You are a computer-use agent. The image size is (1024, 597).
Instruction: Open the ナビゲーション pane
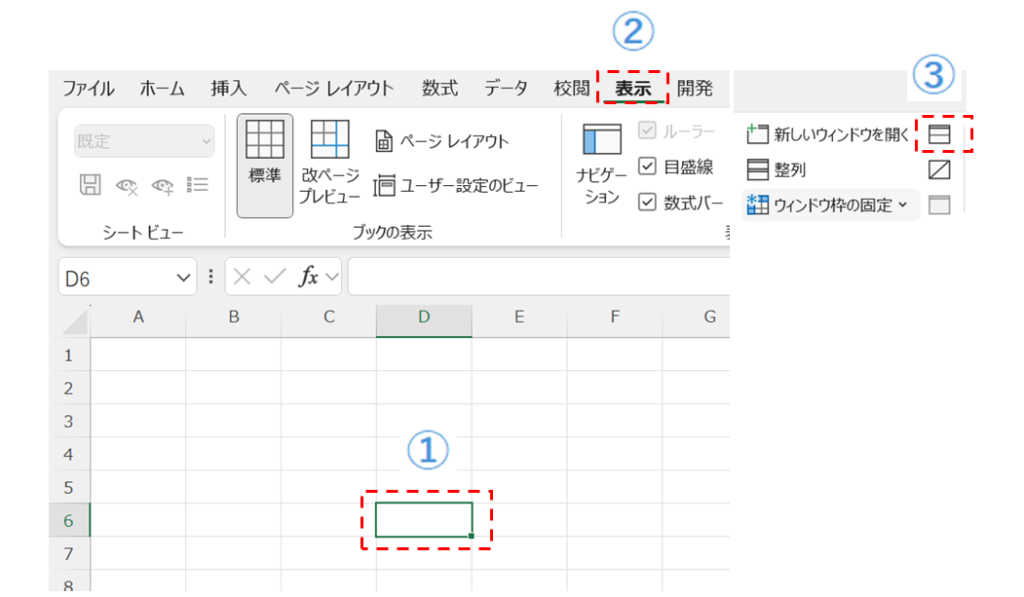click(602, 164)
